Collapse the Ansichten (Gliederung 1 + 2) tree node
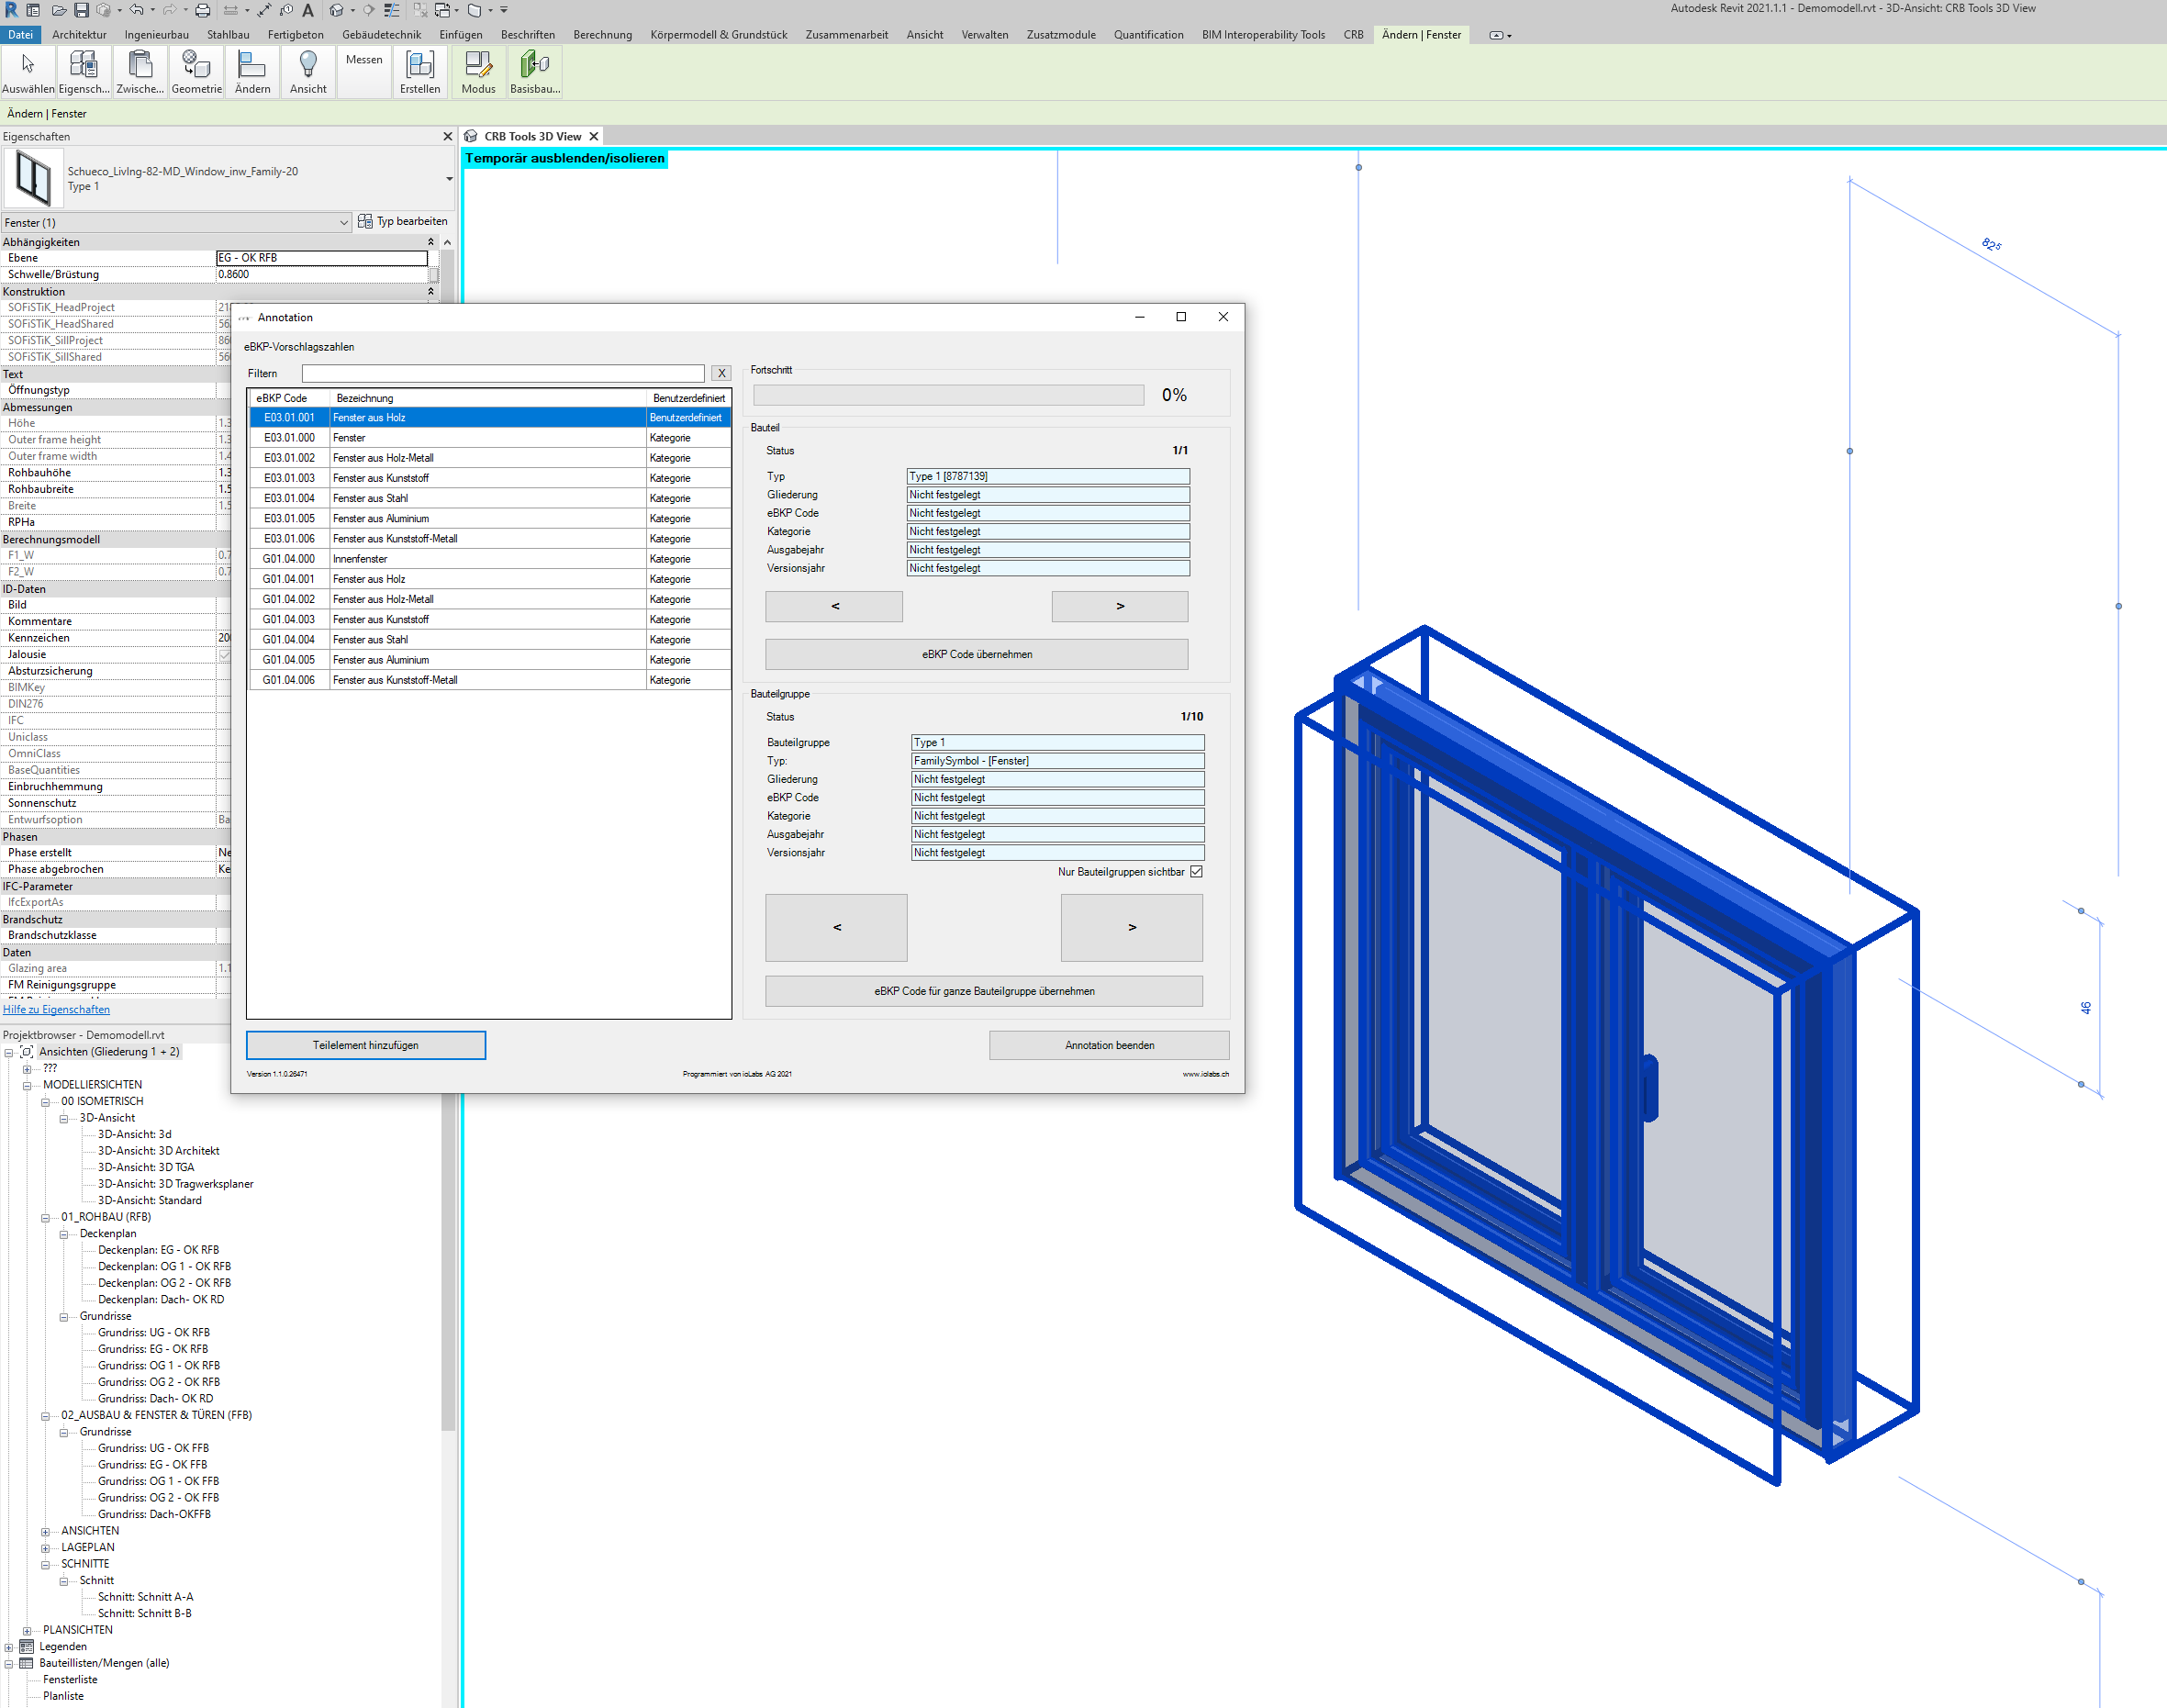Screen dimensions: 2167x1708 point(9,1052)
